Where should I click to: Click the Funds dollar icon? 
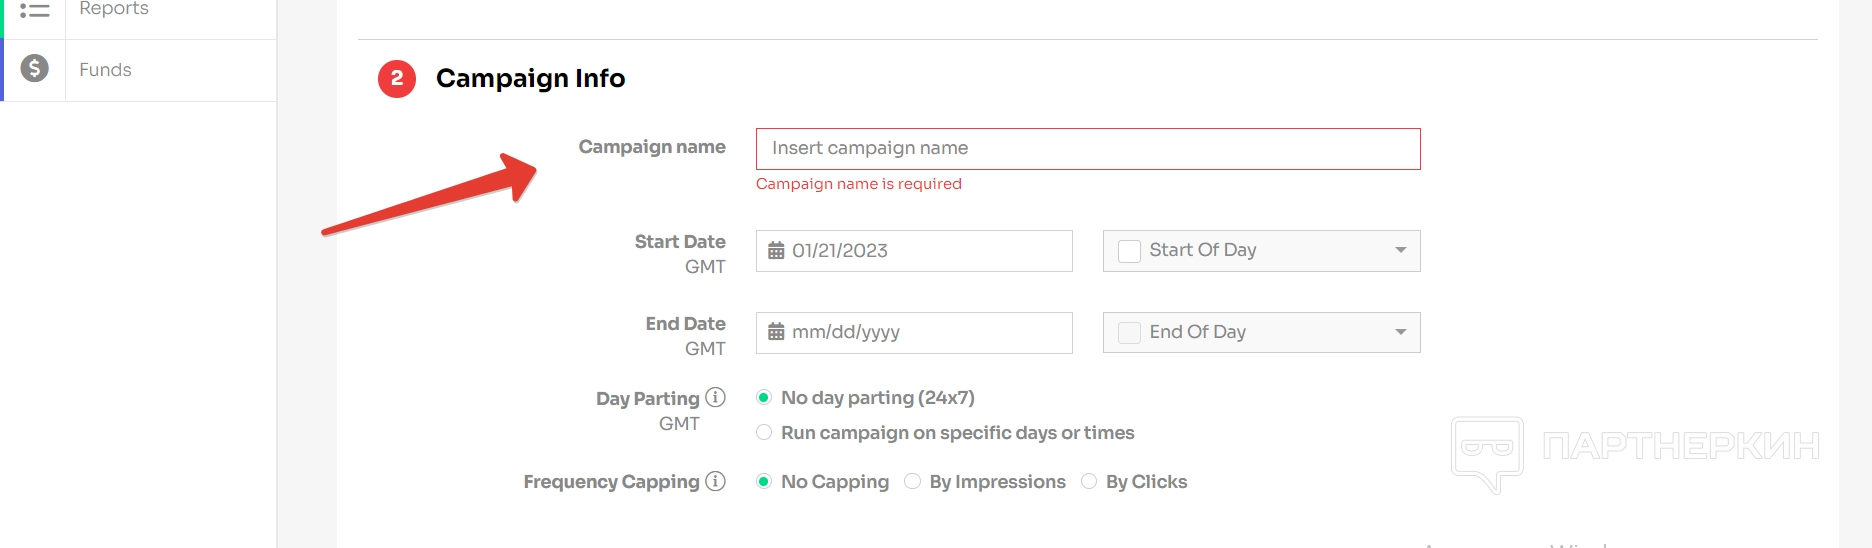click(35, 69)
